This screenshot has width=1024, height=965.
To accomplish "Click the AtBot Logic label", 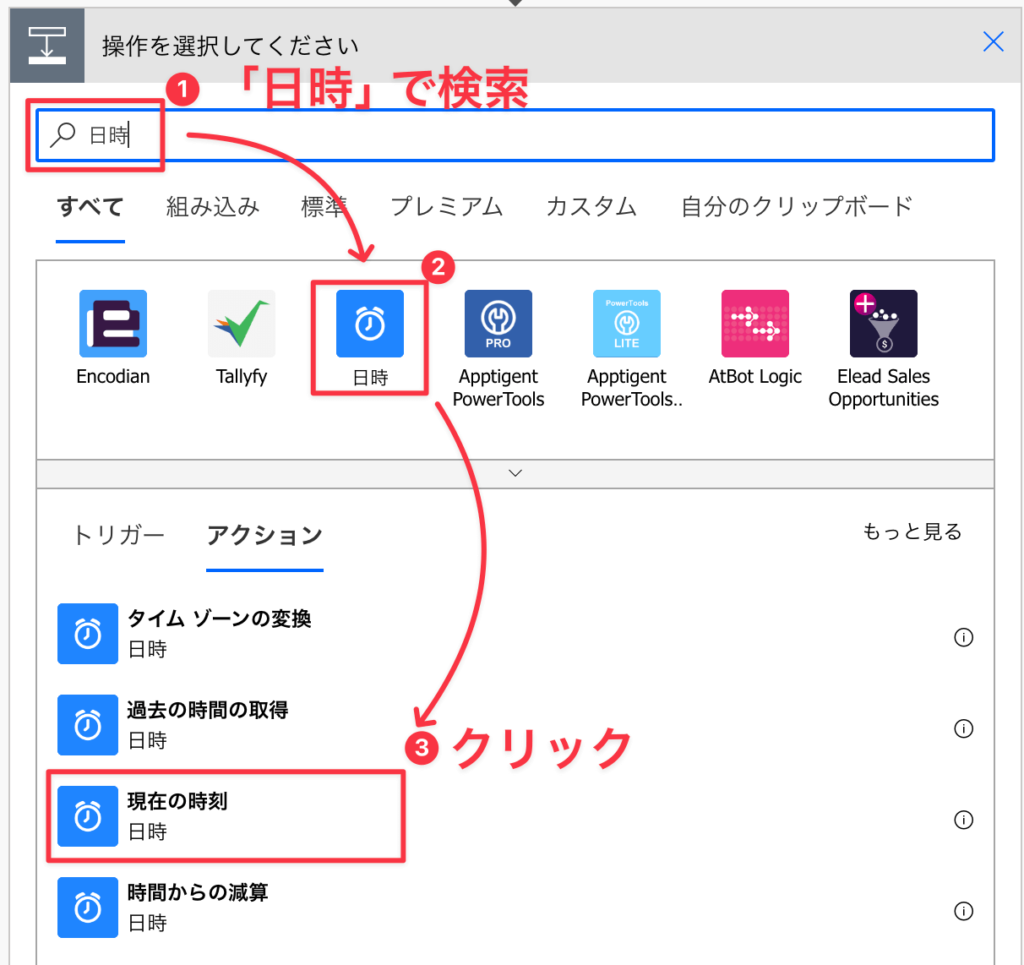I will click(755, 377).
